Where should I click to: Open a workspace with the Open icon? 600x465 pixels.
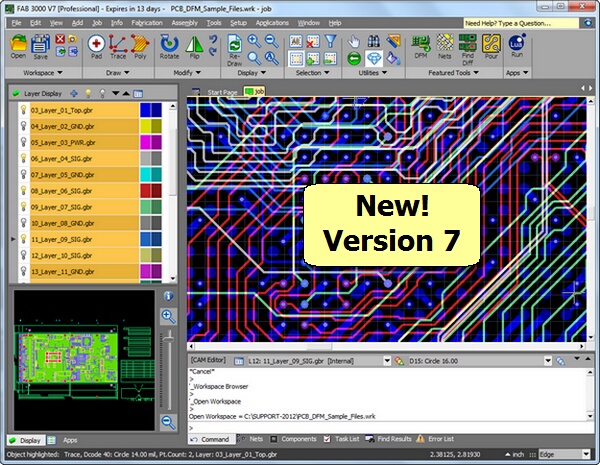[18, 46]
